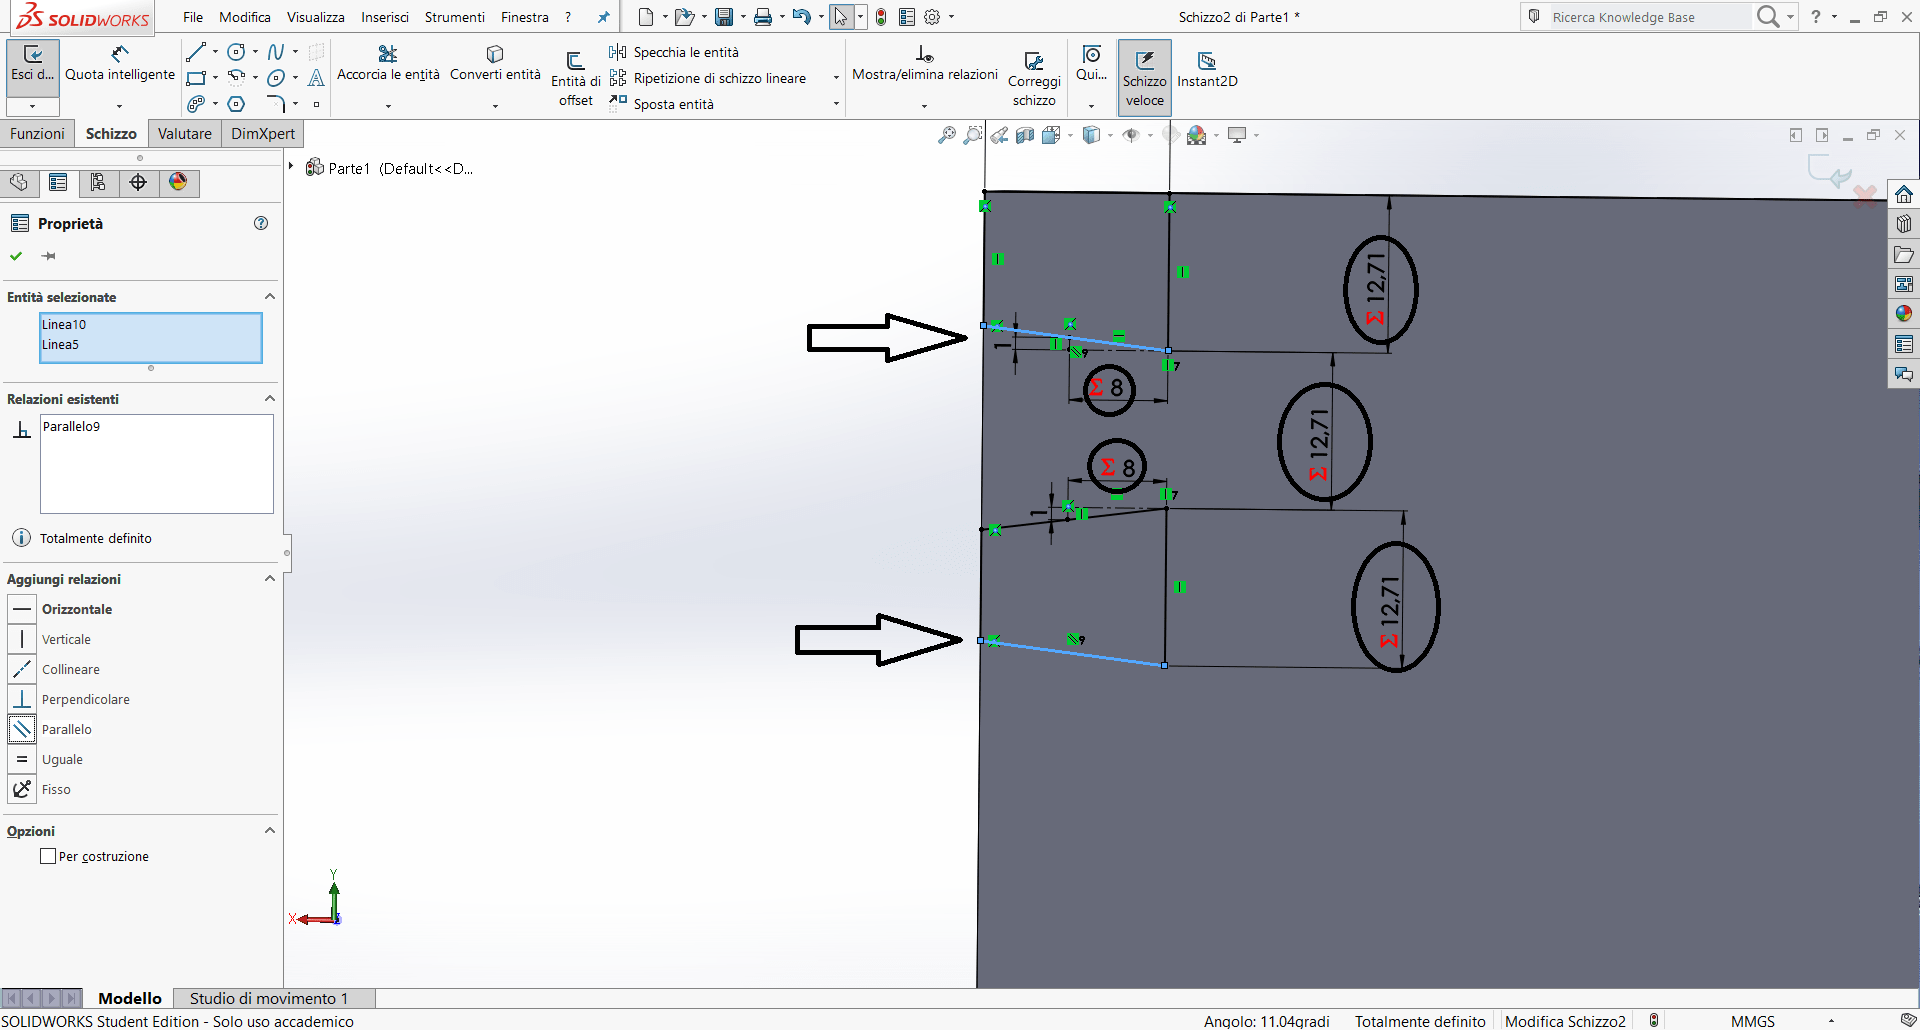Open View Palette in task pane
1920x1030 pixels.
tap(1903, 284)
